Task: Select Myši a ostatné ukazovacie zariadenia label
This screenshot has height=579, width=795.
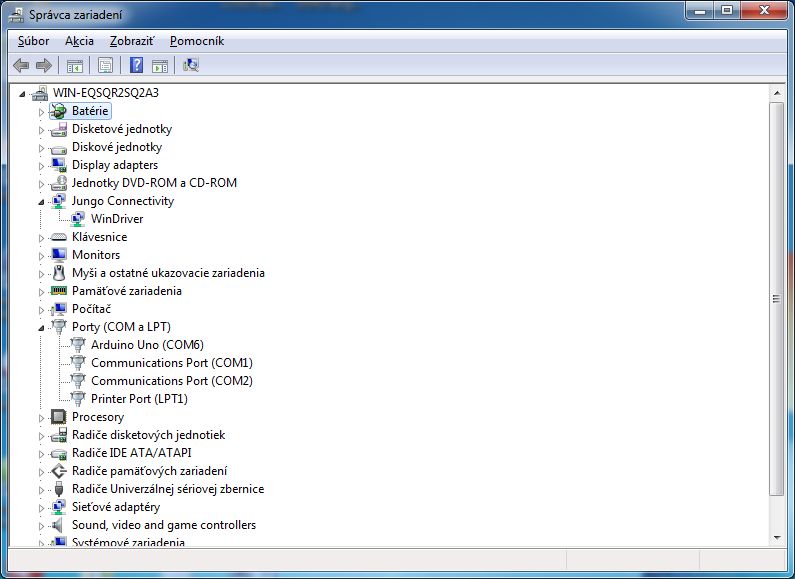Action: (x=168, y=273)
